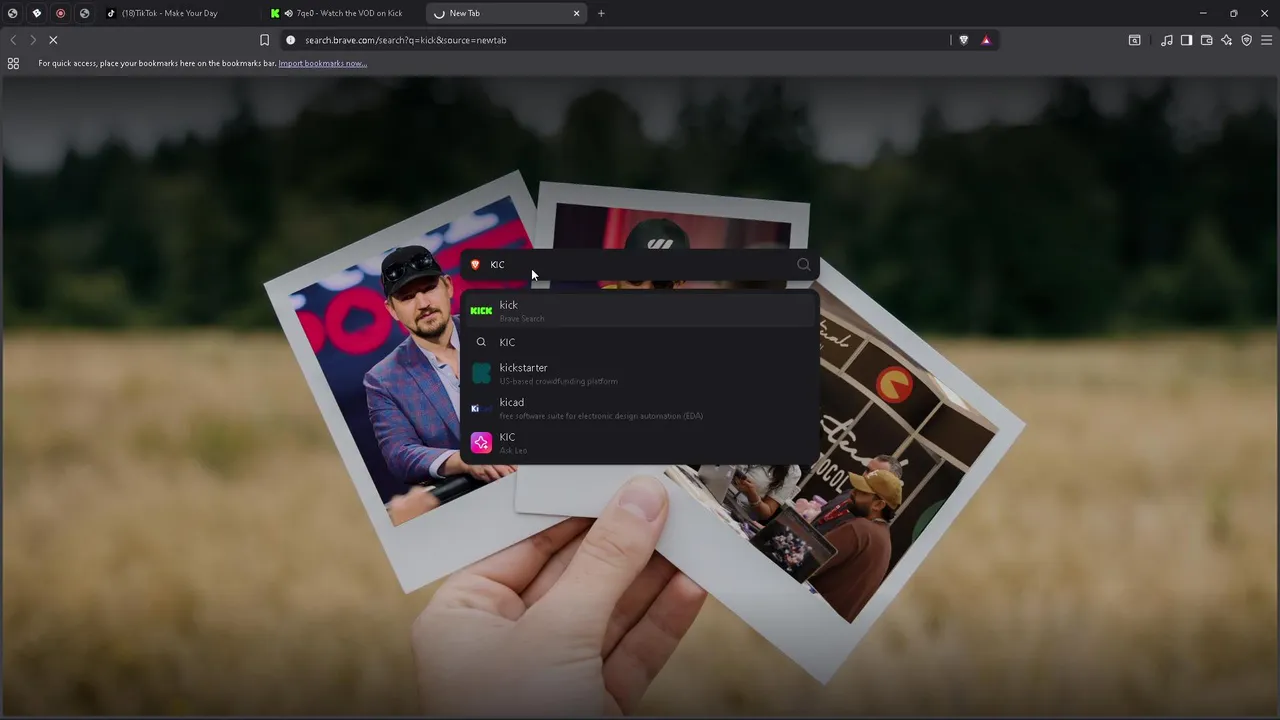
Task: Choose the kick Brave Search suggestion
Action: 640,311
